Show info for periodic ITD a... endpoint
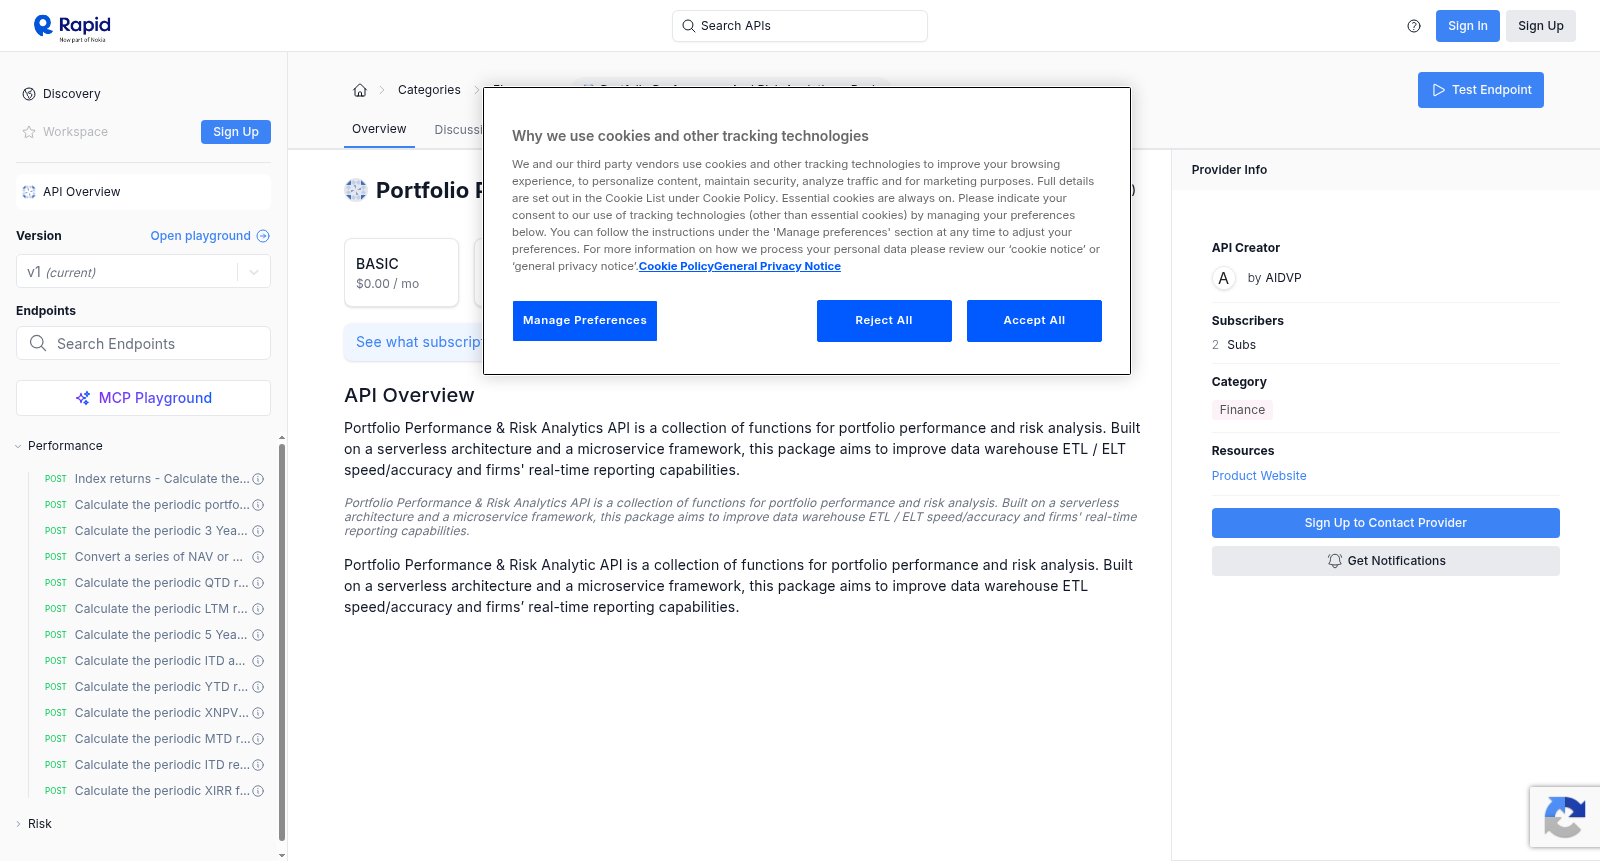This screenshot has width=1600, height=861. pyautogui.click(x=258, y=661)
